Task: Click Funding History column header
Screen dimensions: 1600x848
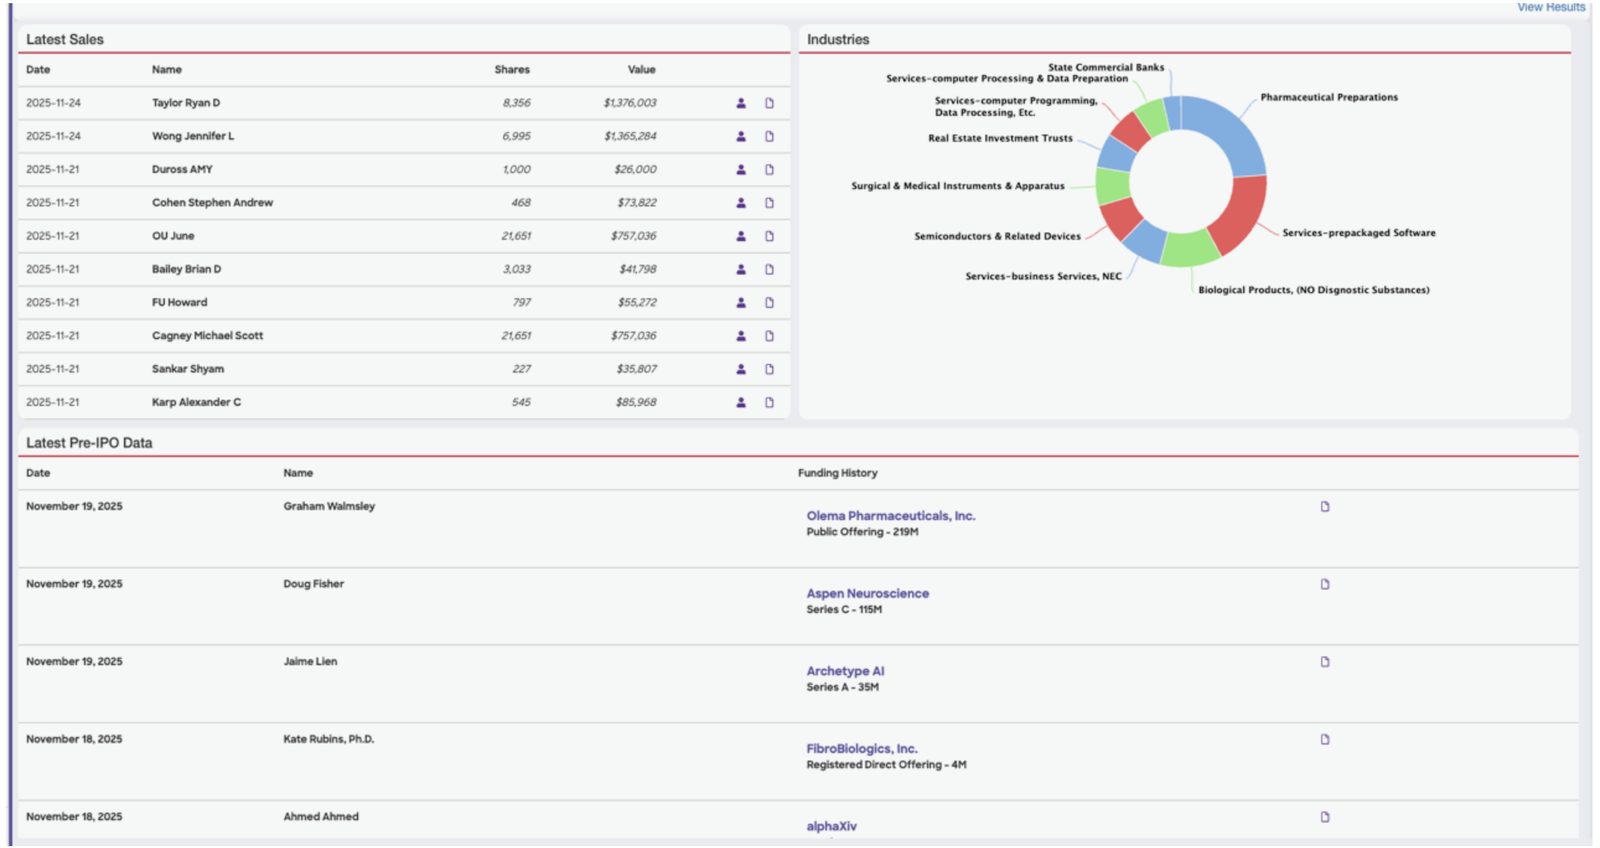Action: point(837,473)
